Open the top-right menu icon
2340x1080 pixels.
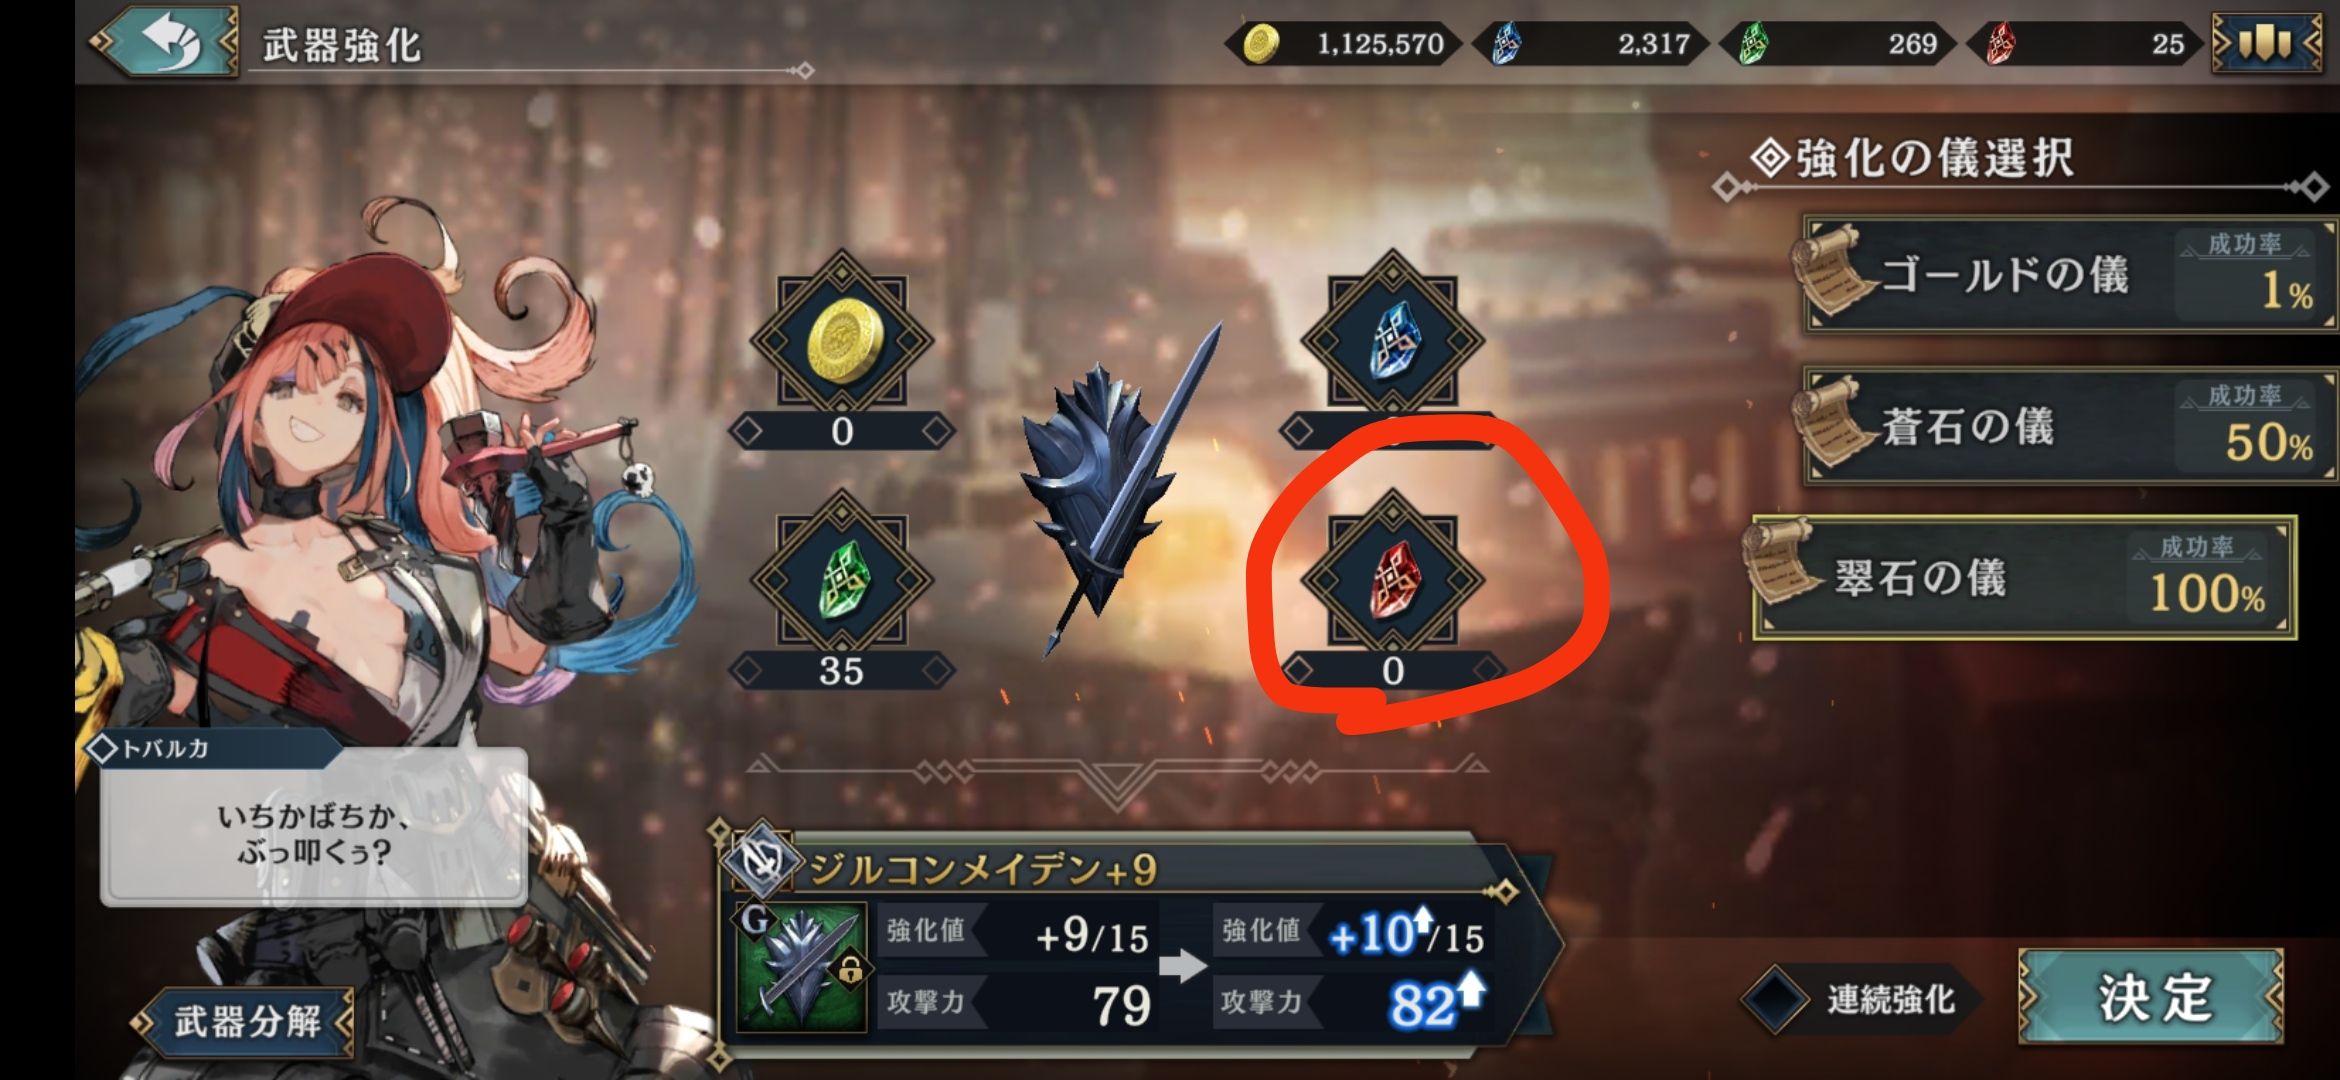(2265, 43)
